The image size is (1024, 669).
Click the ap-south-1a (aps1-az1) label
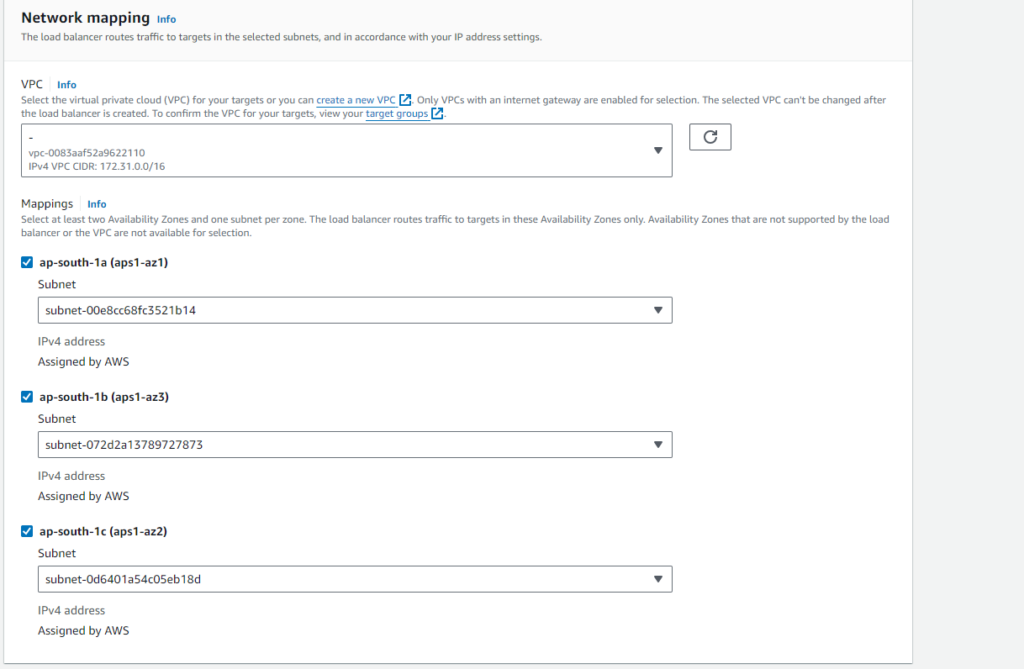[104, 263]
